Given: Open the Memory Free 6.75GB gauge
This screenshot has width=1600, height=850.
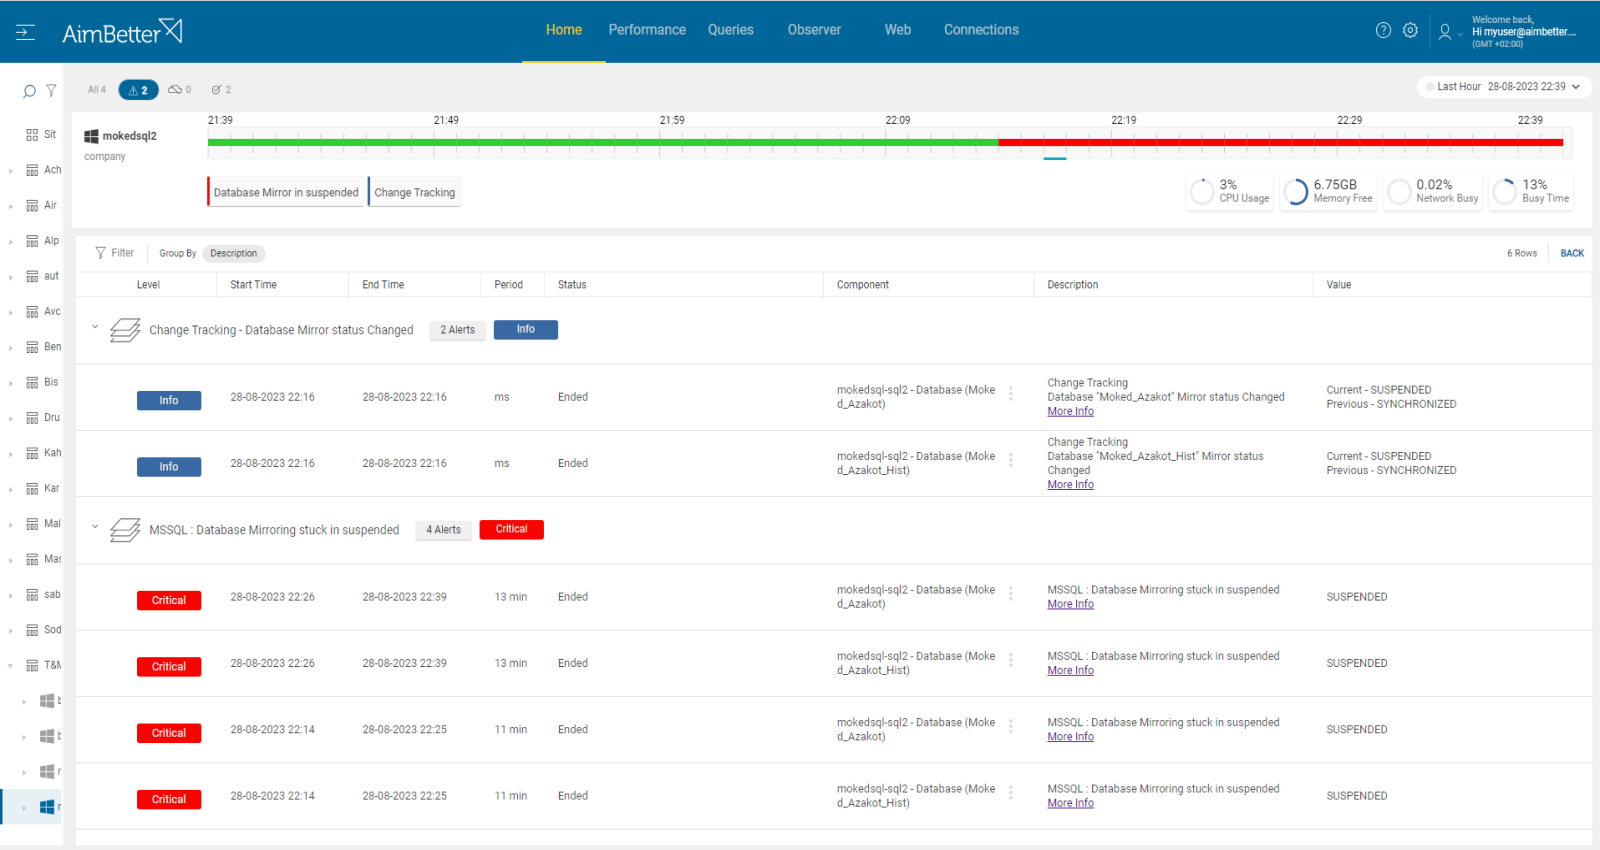Looking at the screenshot, I should click(x=1329, y=191).
